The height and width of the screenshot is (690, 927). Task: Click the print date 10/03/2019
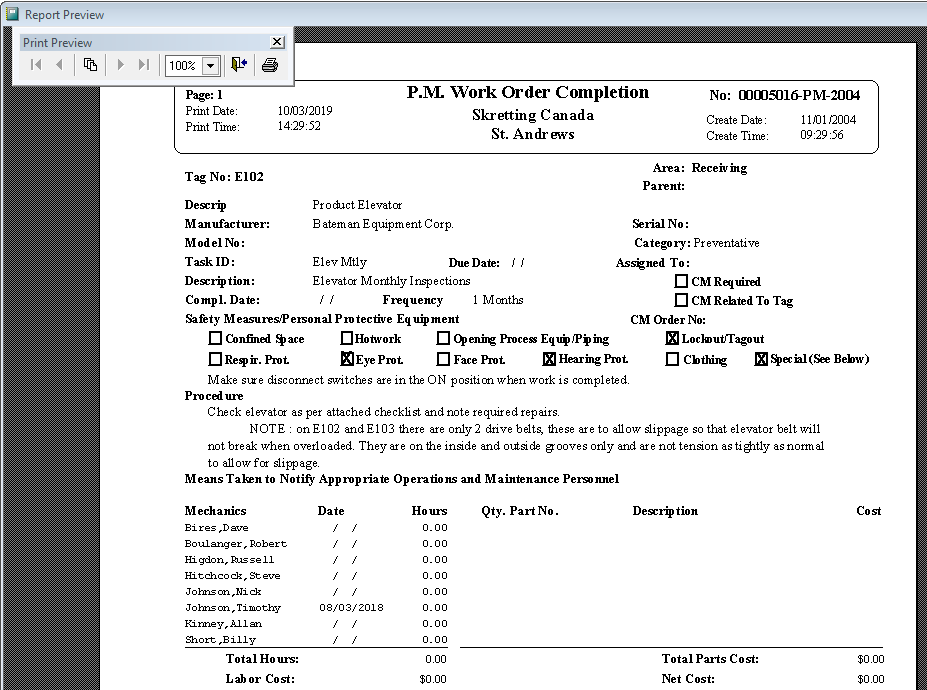tap(305, 111)
